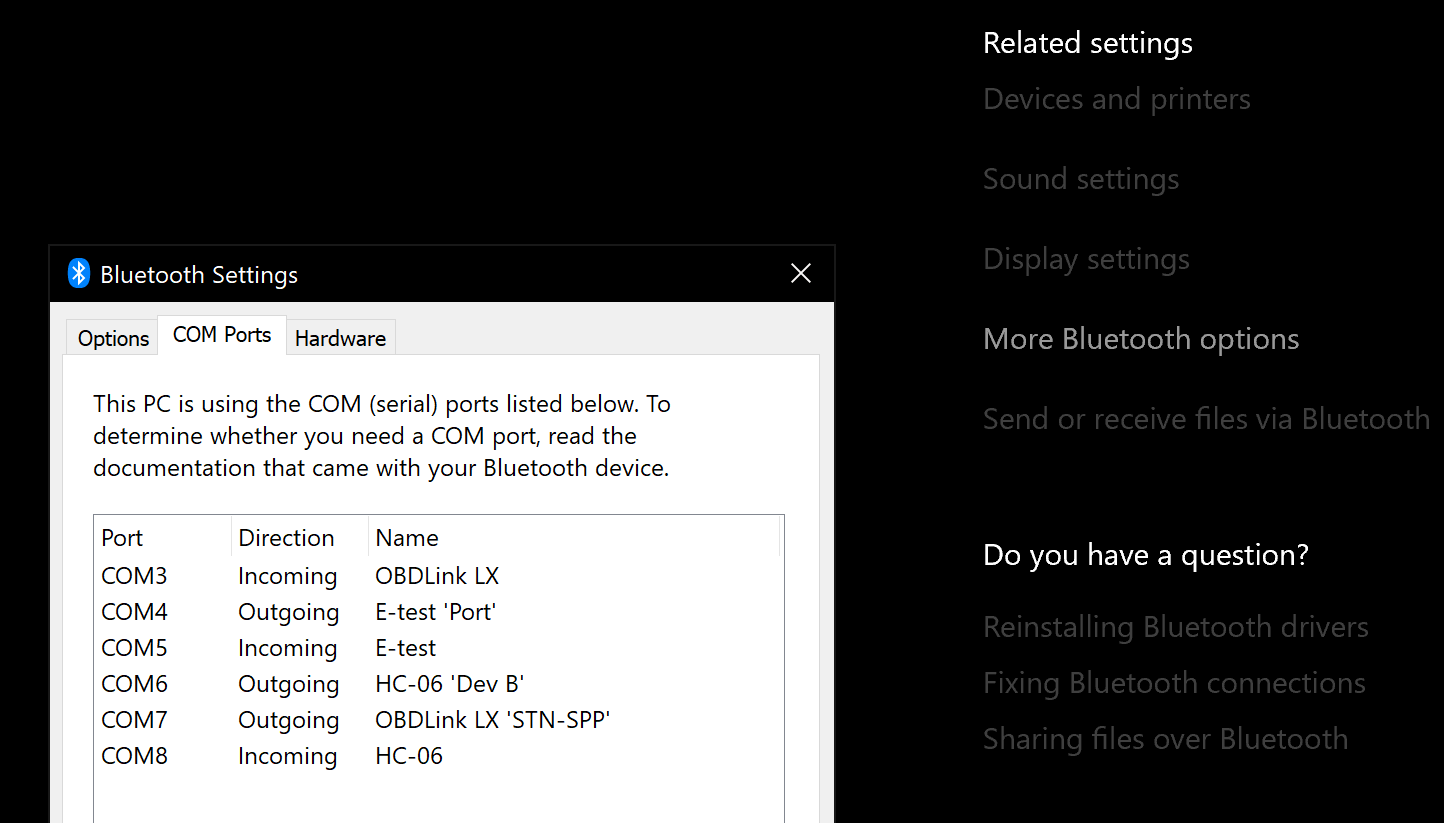Switch to the Options tab
This screenshot has width=1444, height=823.
pos(113,338)
